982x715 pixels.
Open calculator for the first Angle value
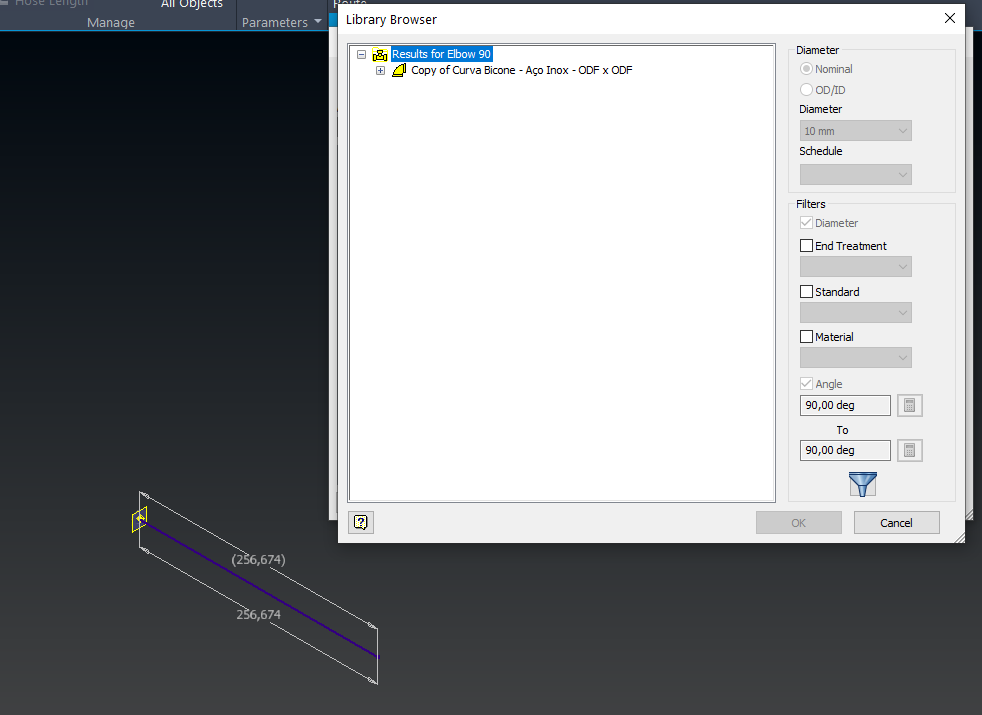coord(909,405)
